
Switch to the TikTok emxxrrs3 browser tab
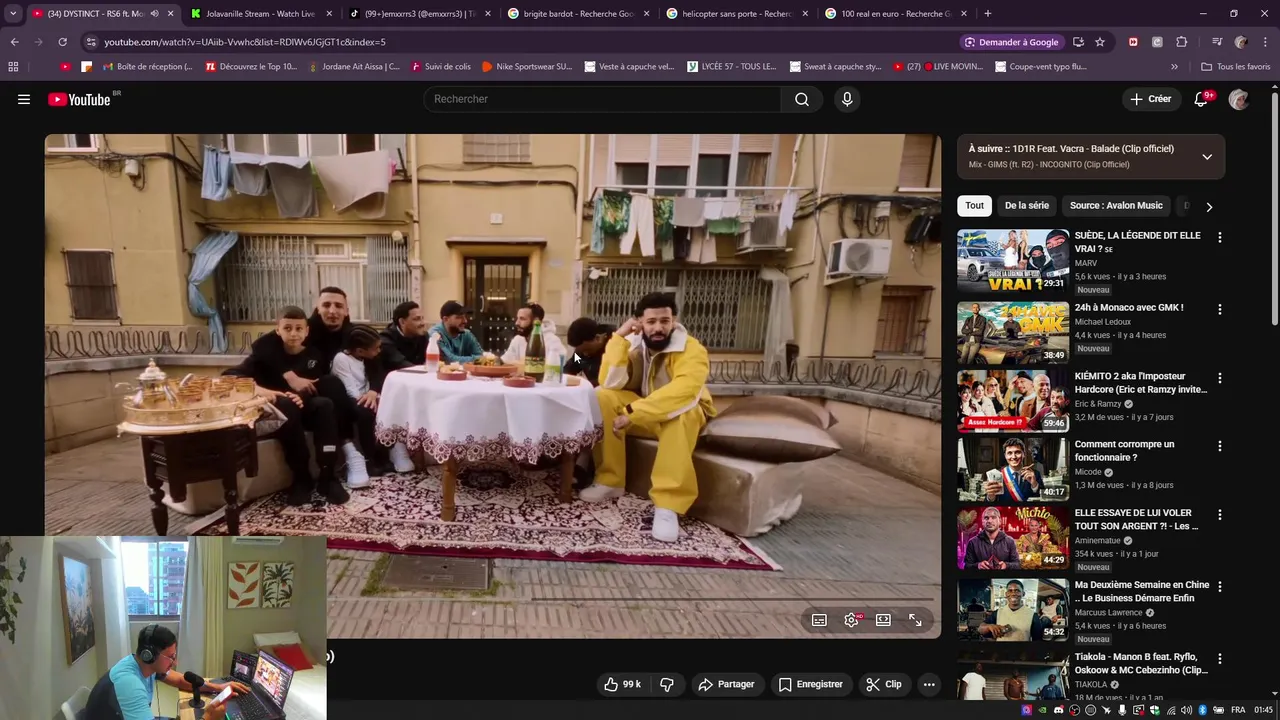(419, 14)
